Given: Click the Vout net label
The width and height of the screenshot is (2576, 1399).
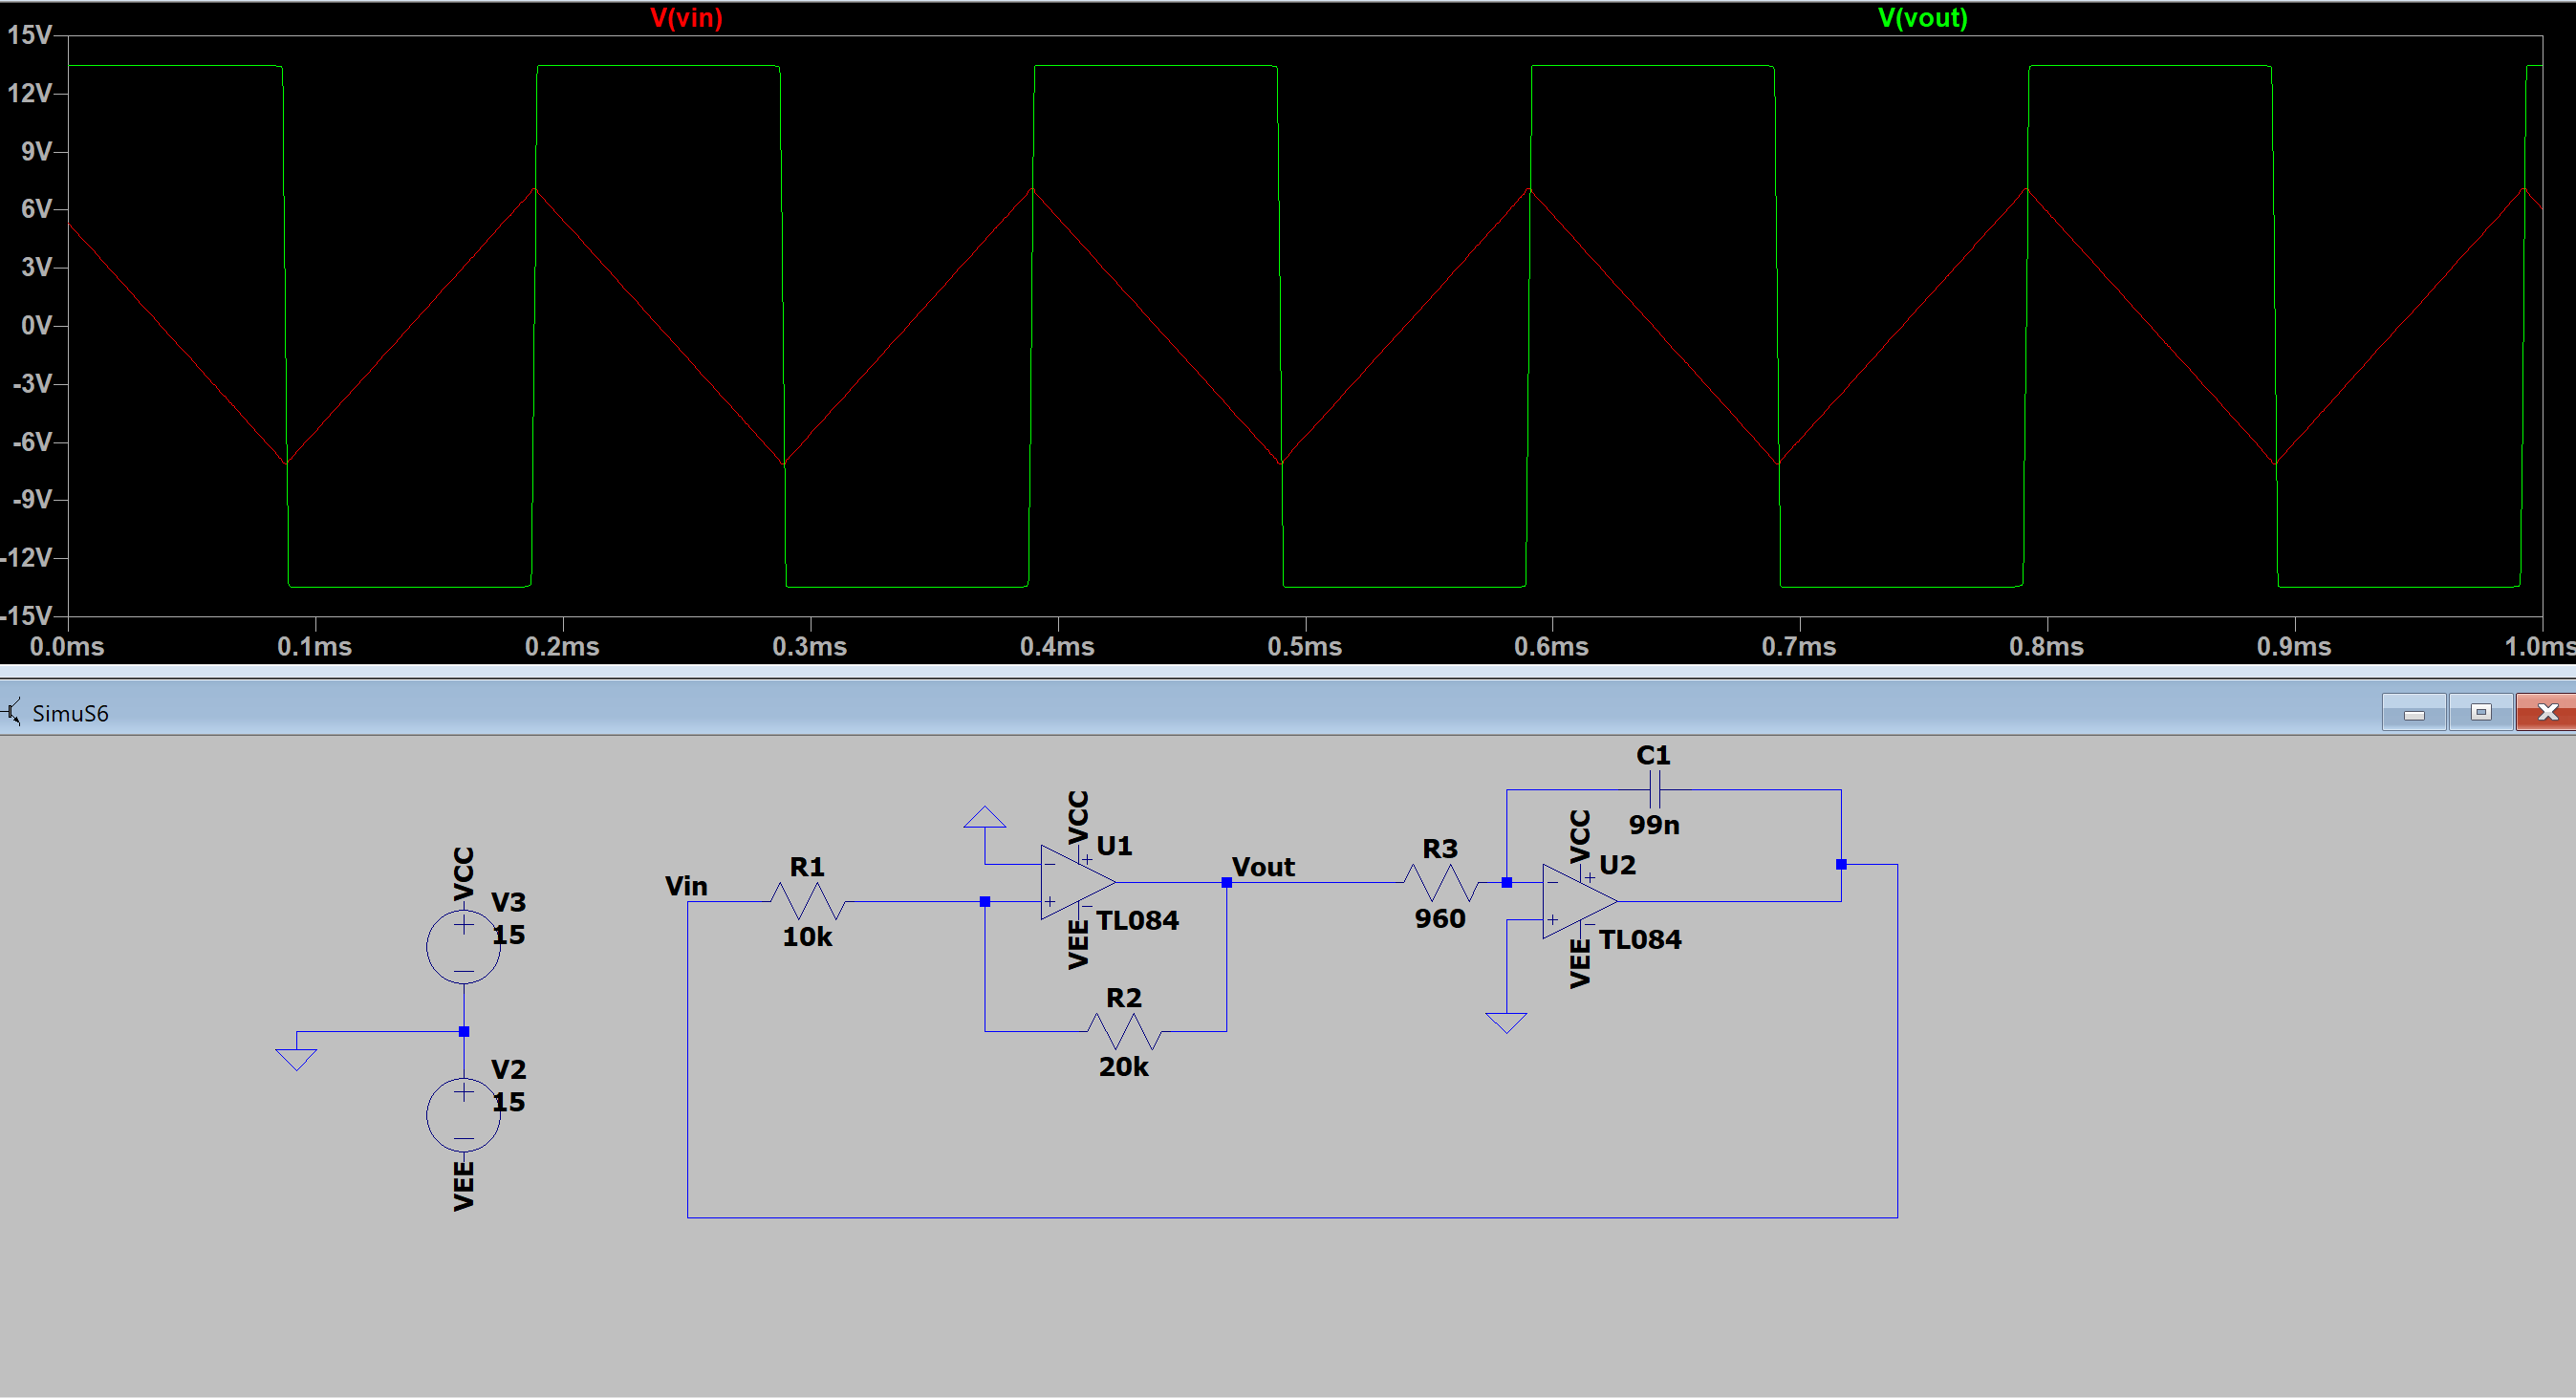Looking at the screenshot, I should click(x=1263, y=867).
